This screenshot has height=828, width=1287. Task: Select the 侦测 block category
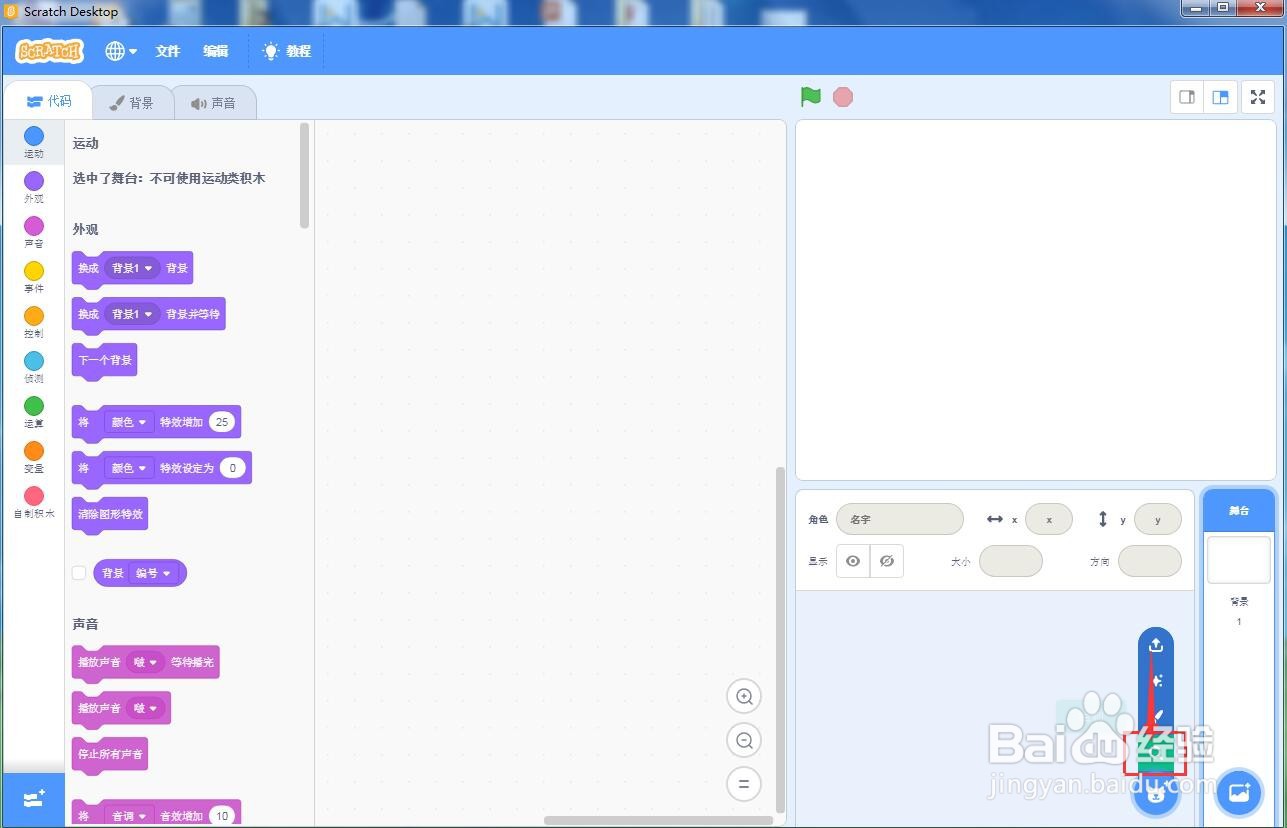pos(34,367)
